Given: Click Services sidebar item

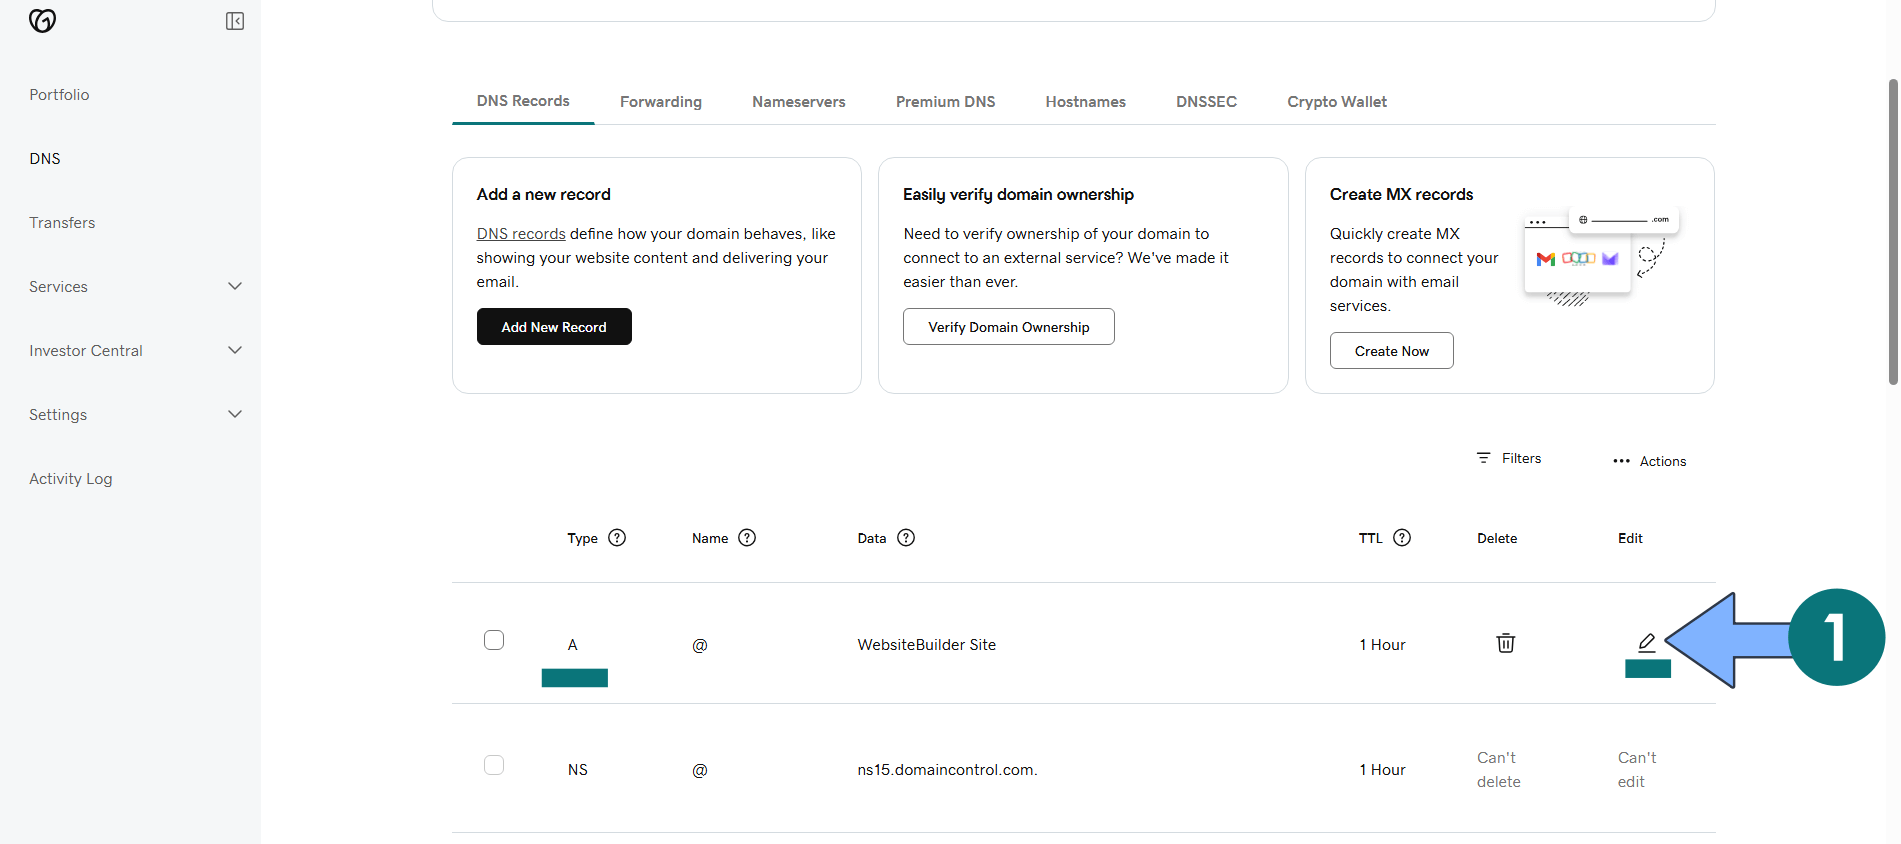Looking at the screenshot, I should (x=58, y=287).
